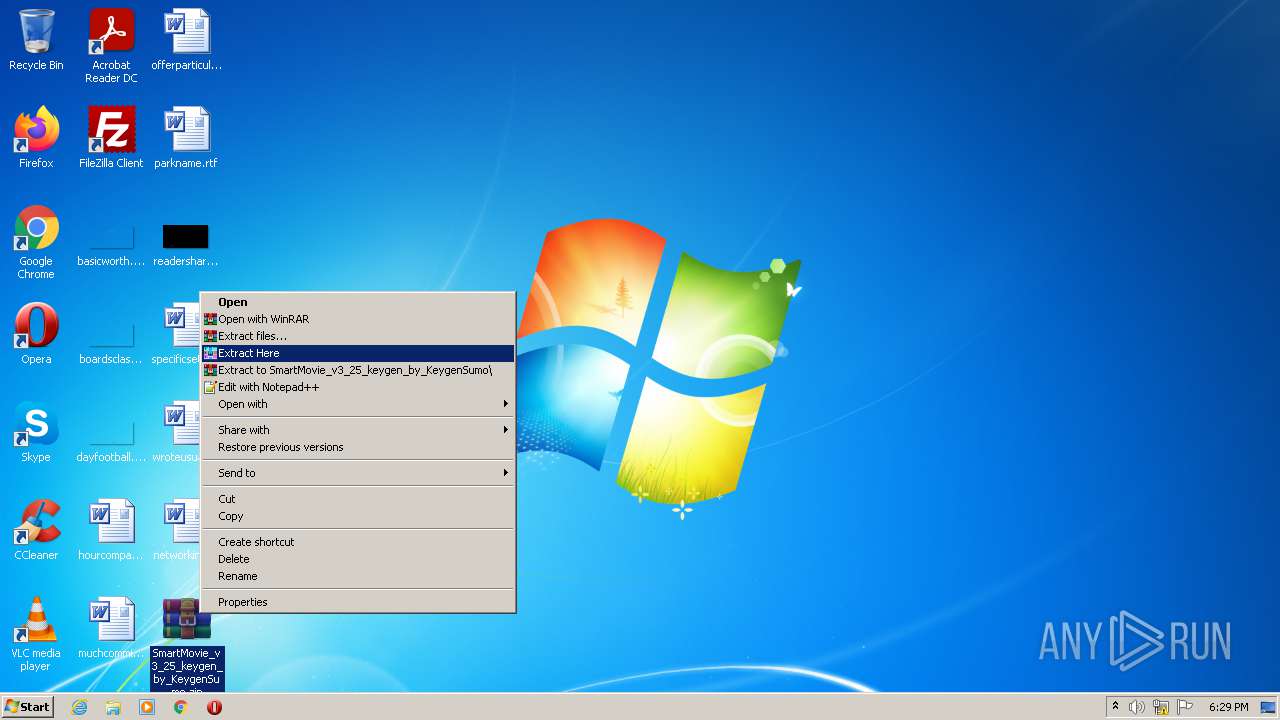The image size is (1280, 720).
Task: Open Skype desktop shortcut
Action: pyautogui.click(x=36, y=432)
